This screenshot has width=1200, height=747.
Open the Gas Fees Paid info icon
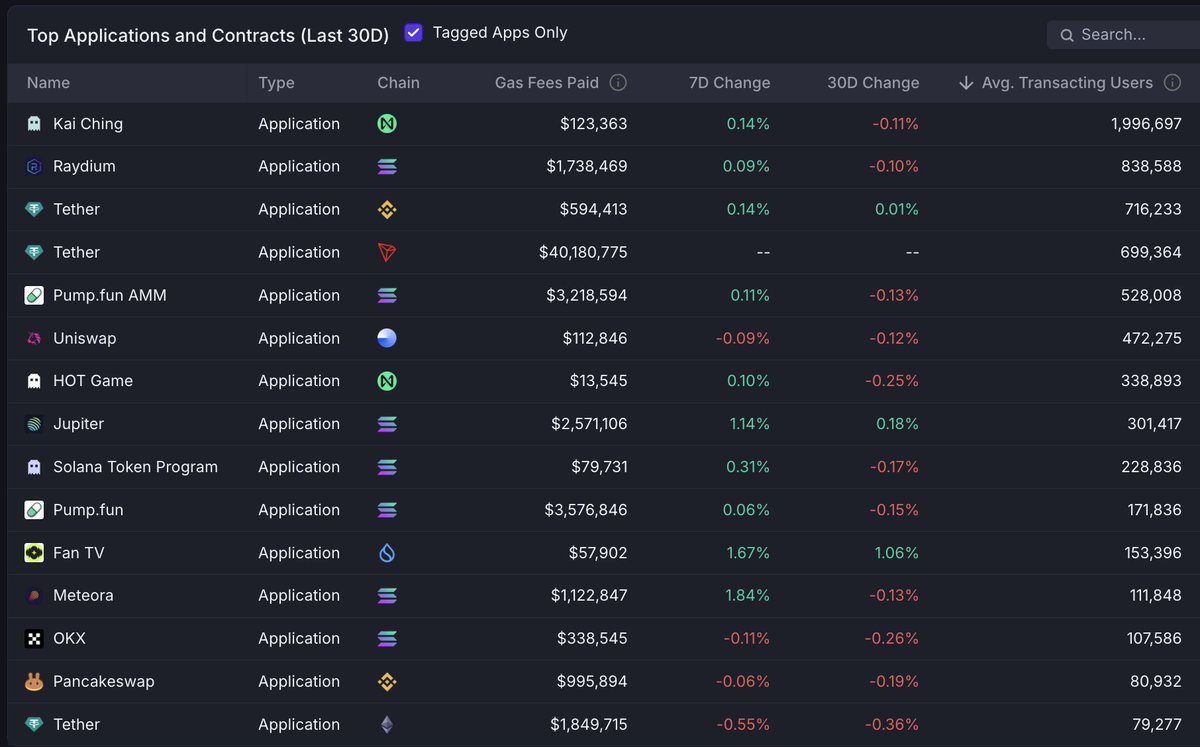(x=618, y=83)
